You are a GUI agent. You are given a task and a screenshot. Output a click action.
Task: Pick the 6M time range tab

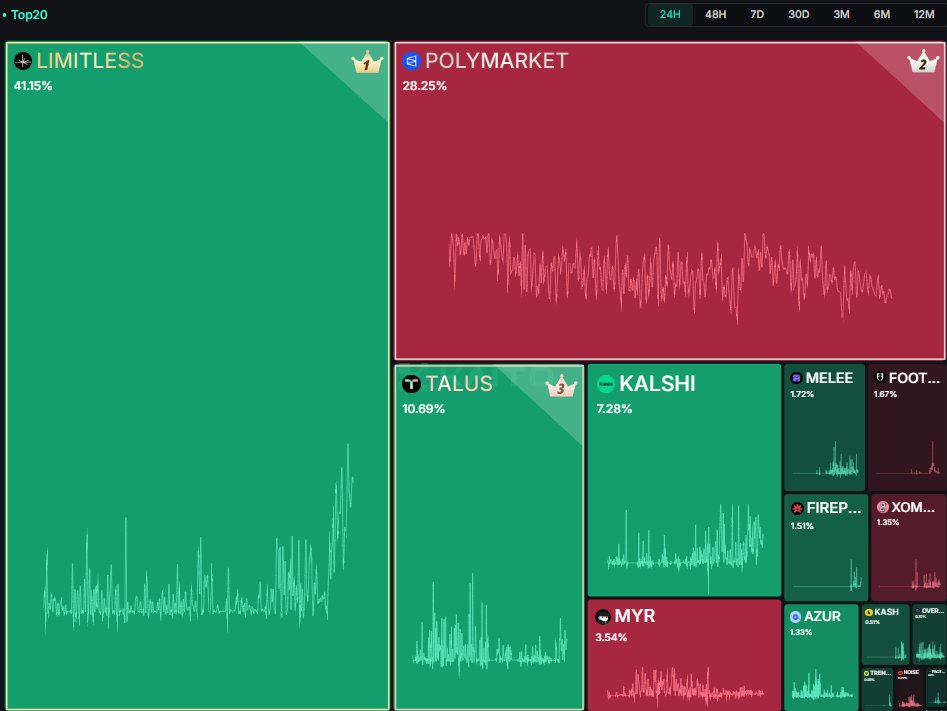point(881,14)
